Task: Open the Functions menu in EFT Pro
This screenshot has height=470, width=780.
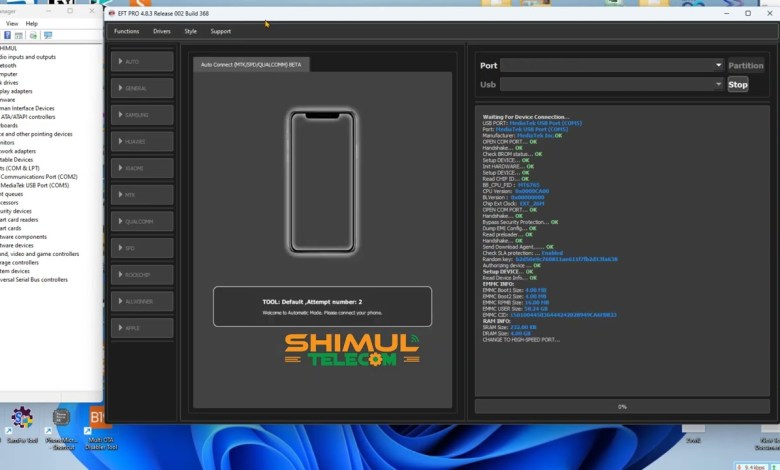Action: (x=126, y=31)
